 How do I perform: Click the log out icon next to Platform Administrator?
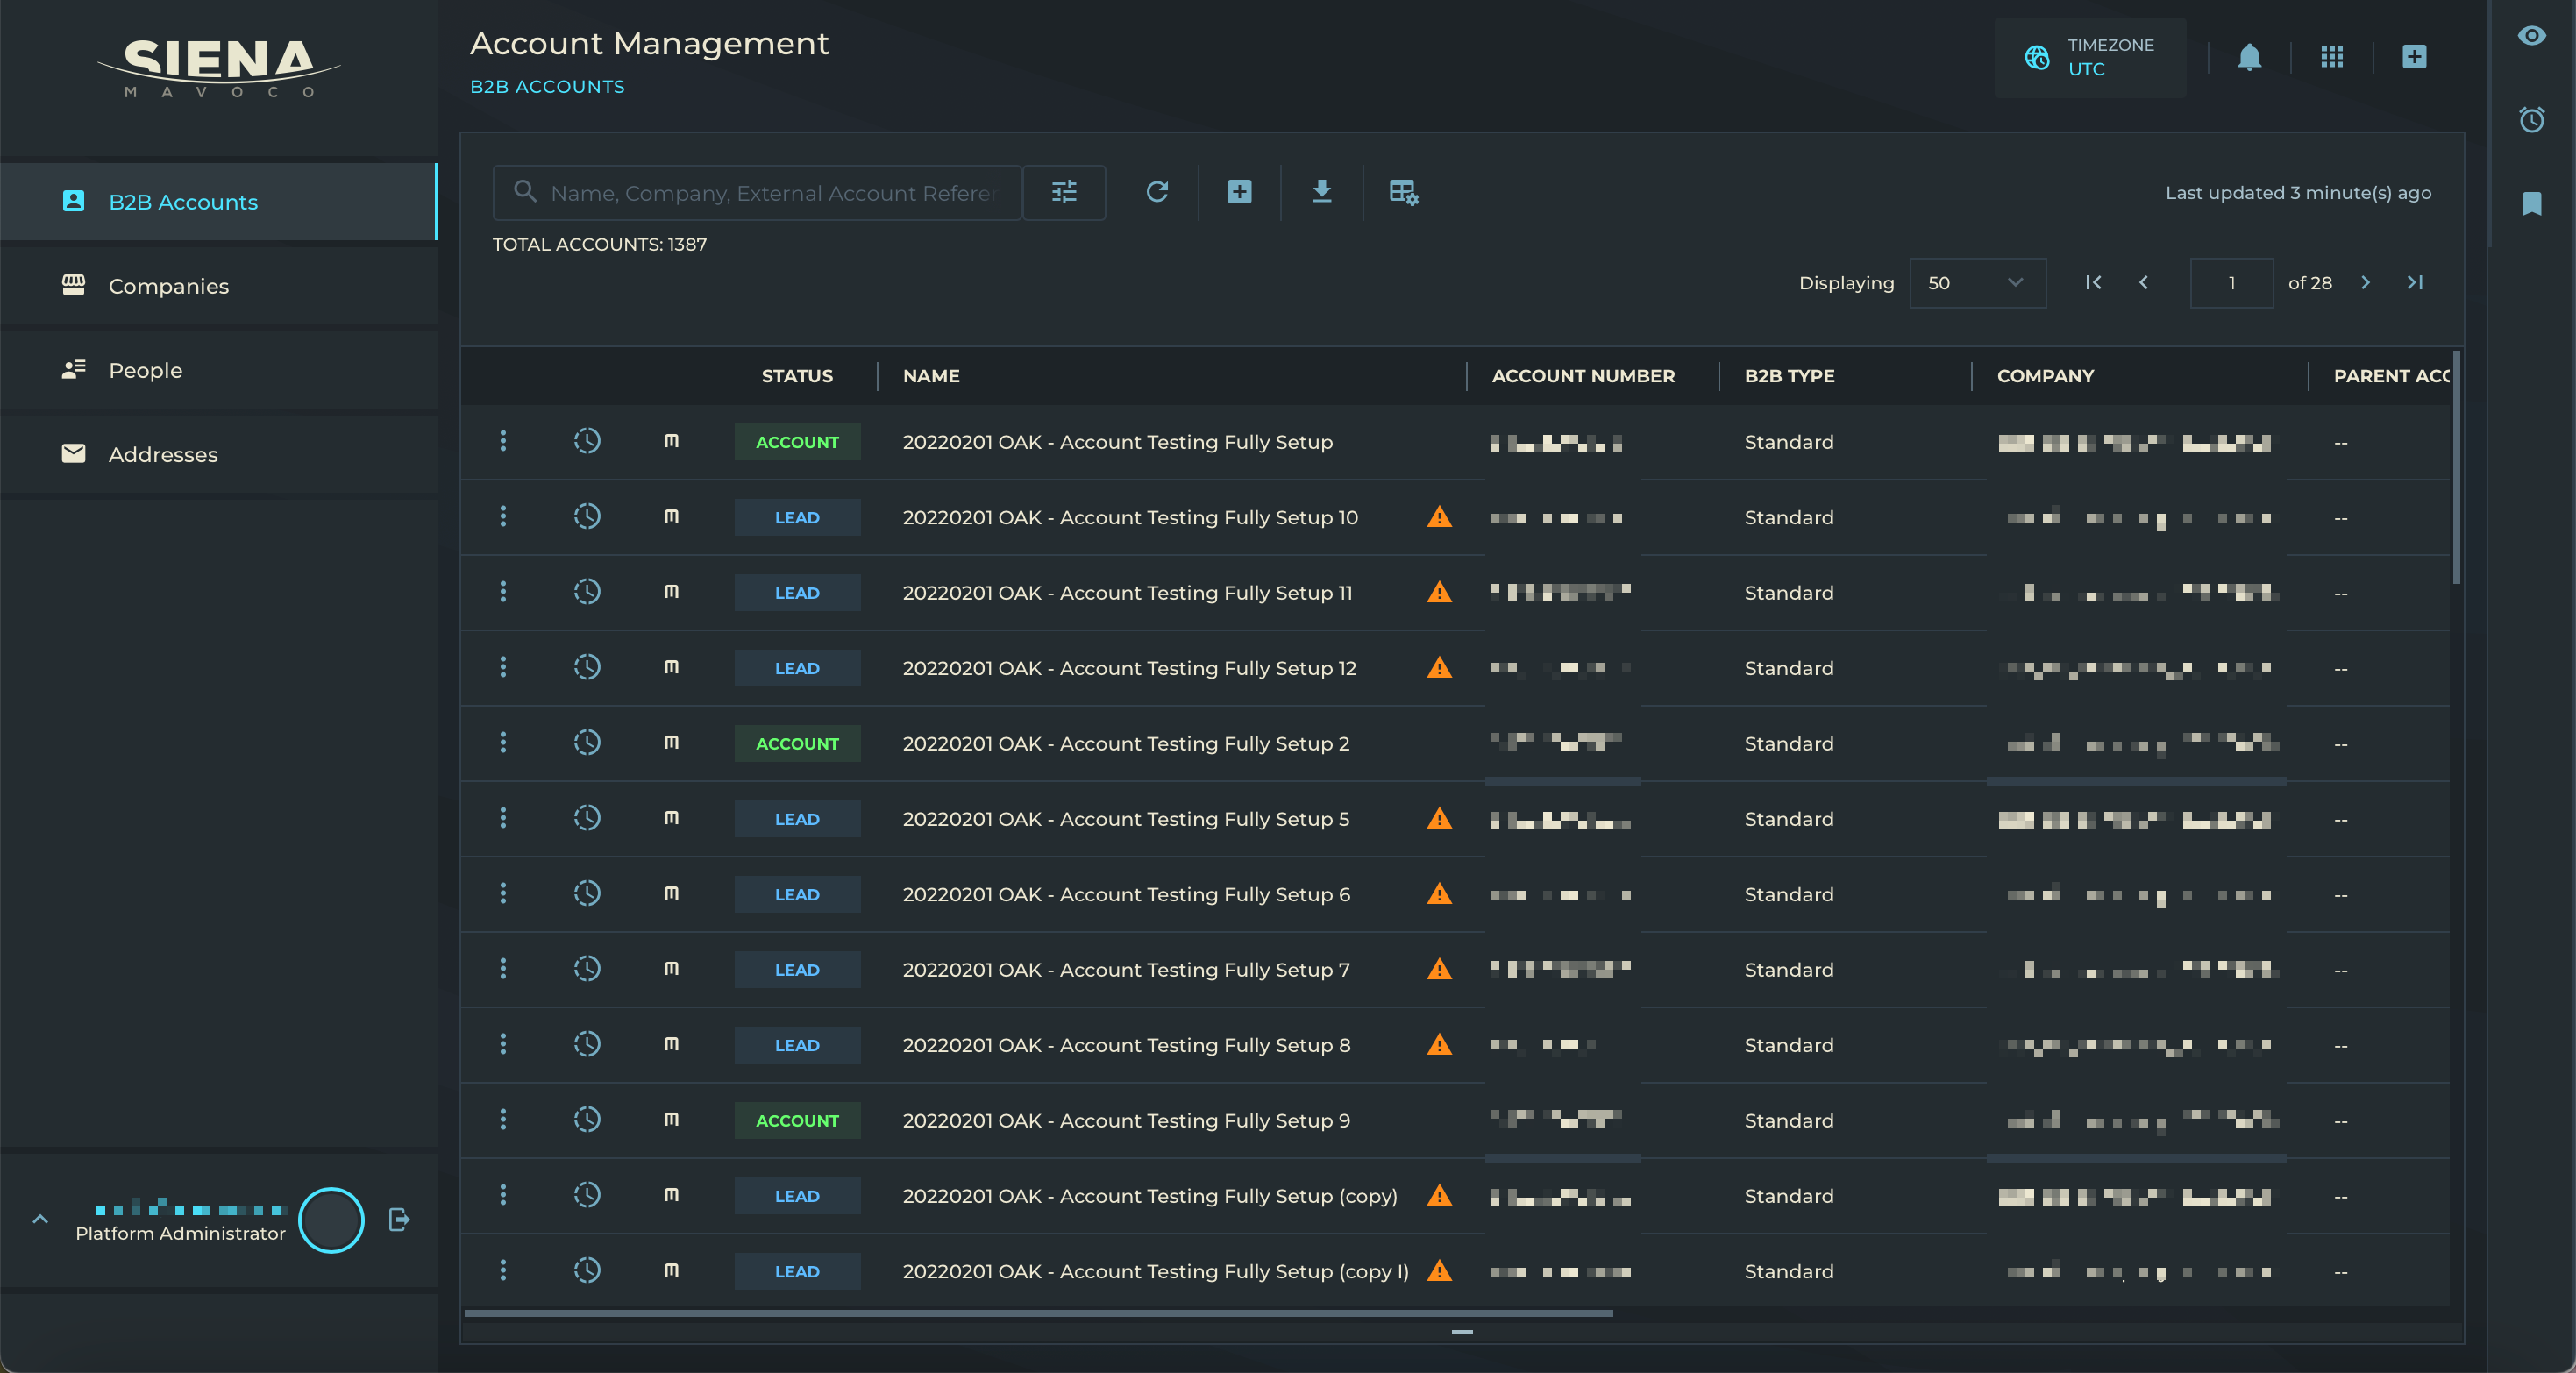[x=399, y=1219]
